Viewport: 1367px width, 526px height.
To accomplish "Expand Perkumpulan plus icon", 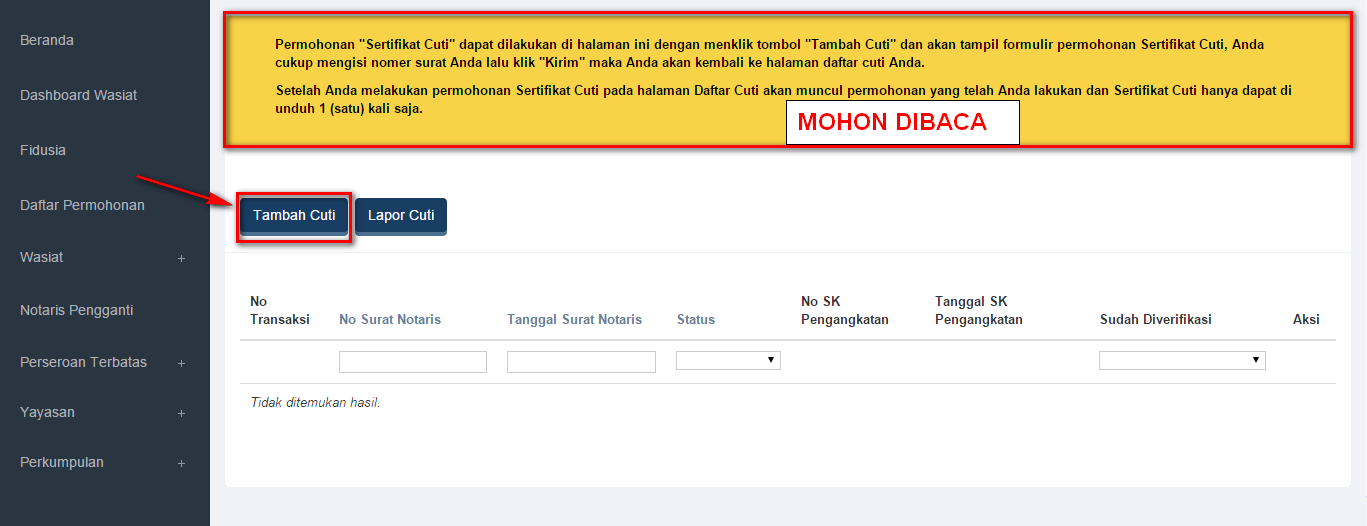I will 181,463.
